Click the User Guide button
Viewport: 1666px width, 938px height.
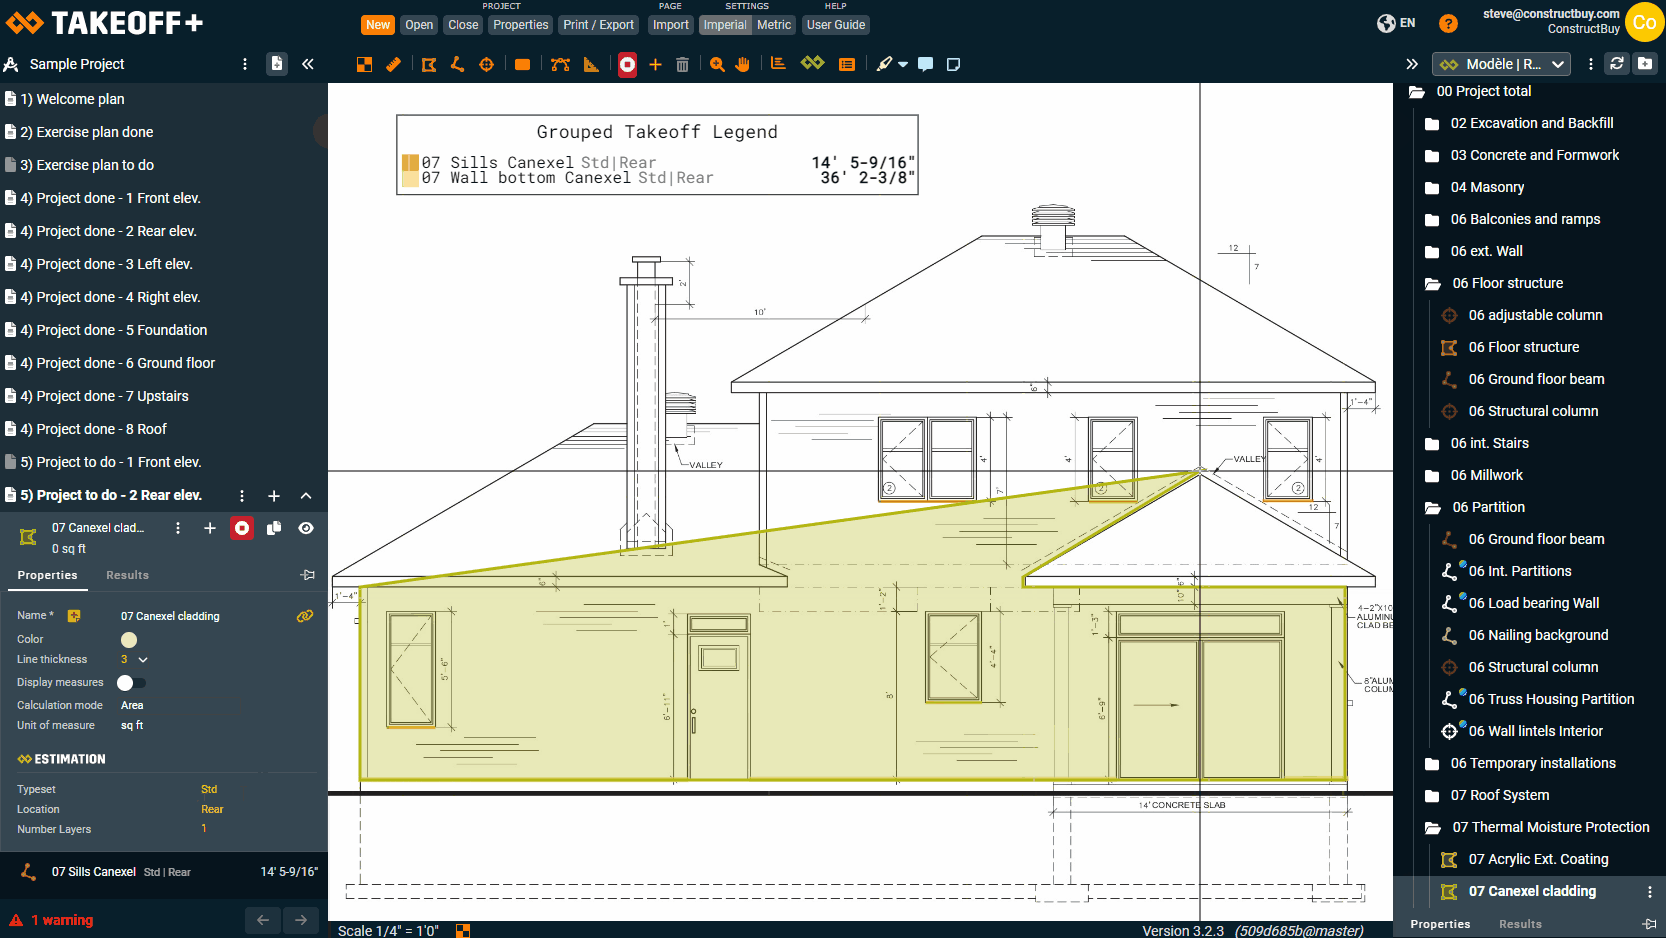click(835, 25)
